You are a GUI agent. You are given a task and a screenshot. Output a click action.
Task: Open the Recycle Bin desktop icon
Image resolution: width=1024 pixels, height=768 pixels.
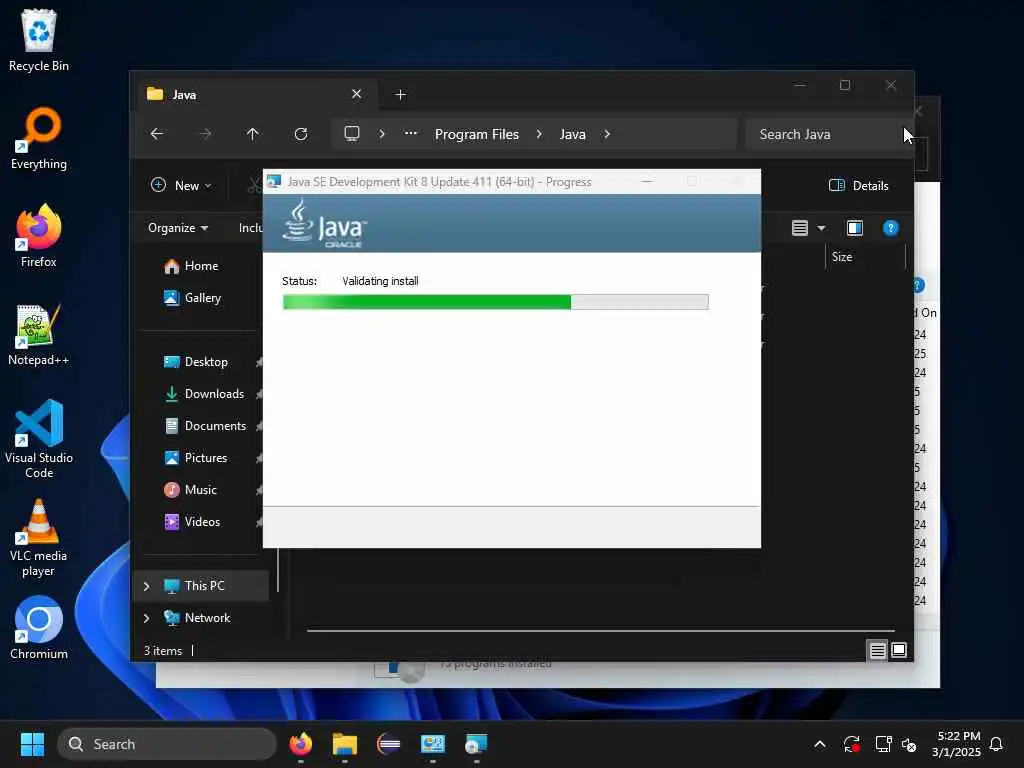point(39,40)
